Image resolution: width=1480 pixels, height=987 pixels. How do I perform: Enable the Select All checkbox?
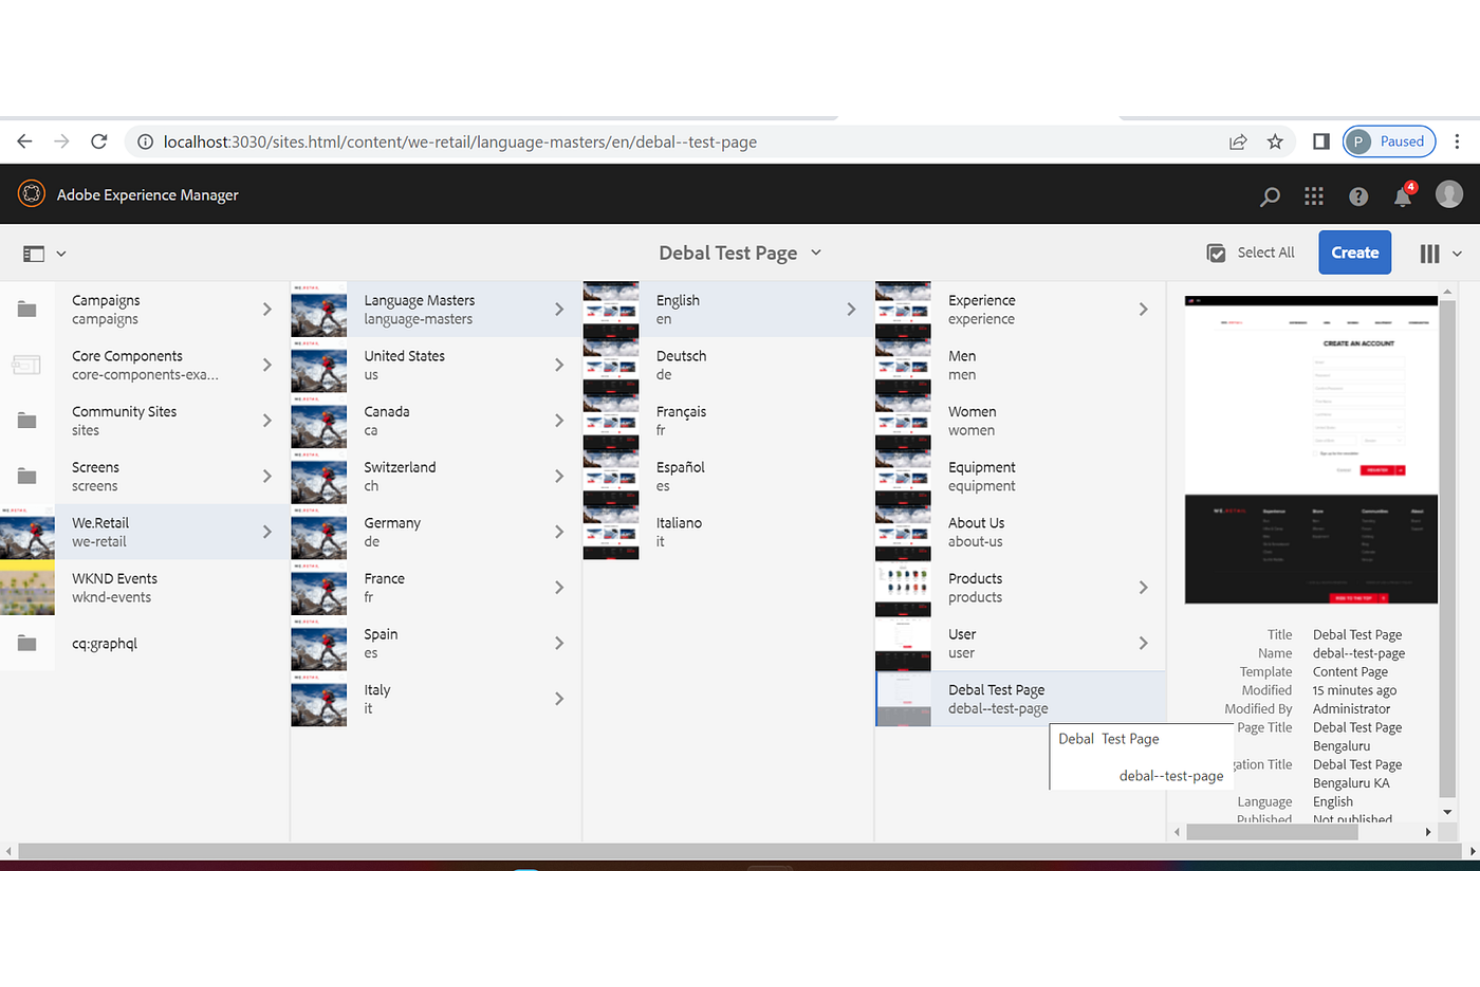[x=1217, y=252]
